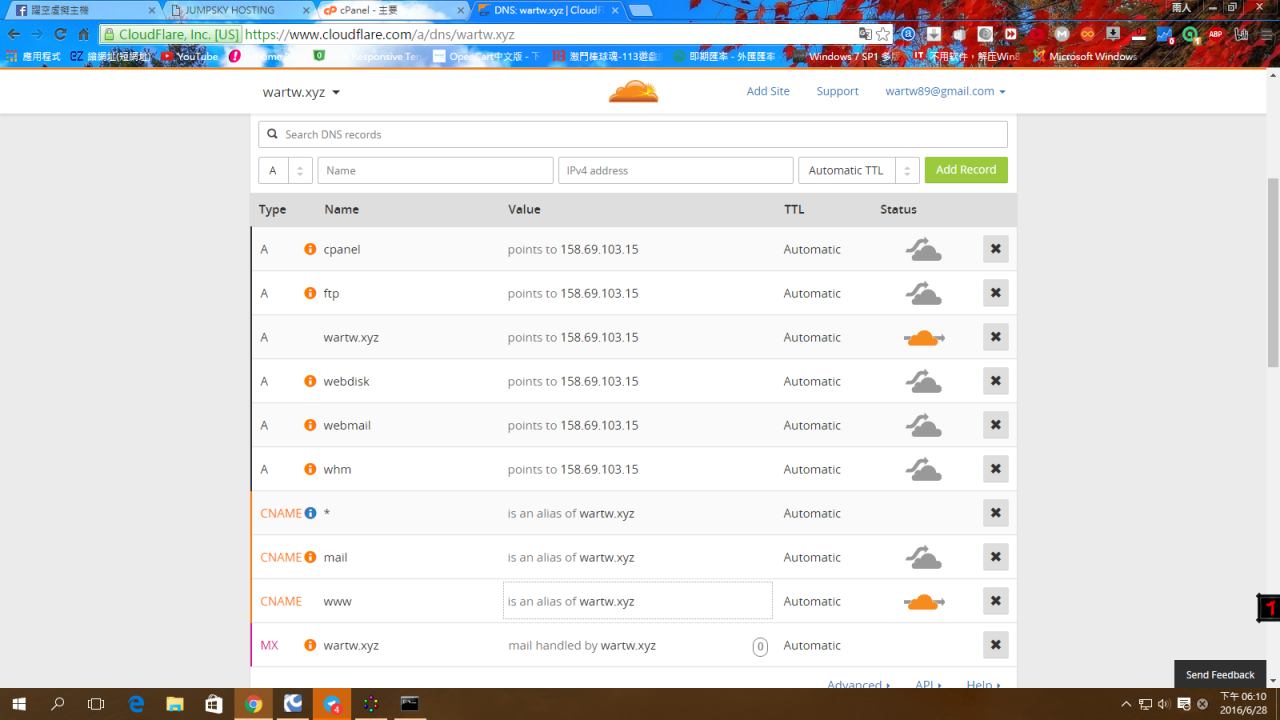Focus the Search DNS records field
This screenshot has height=720, width=1280.
tap(633, 134)
